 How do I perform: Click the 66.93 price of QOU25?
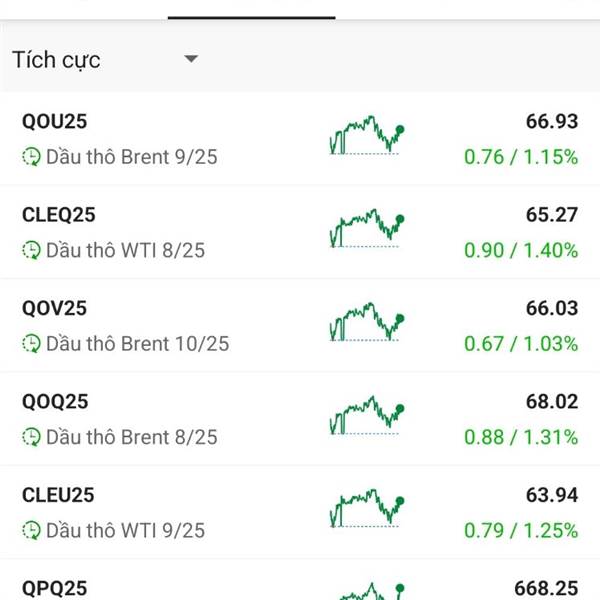tap(552, 121)
